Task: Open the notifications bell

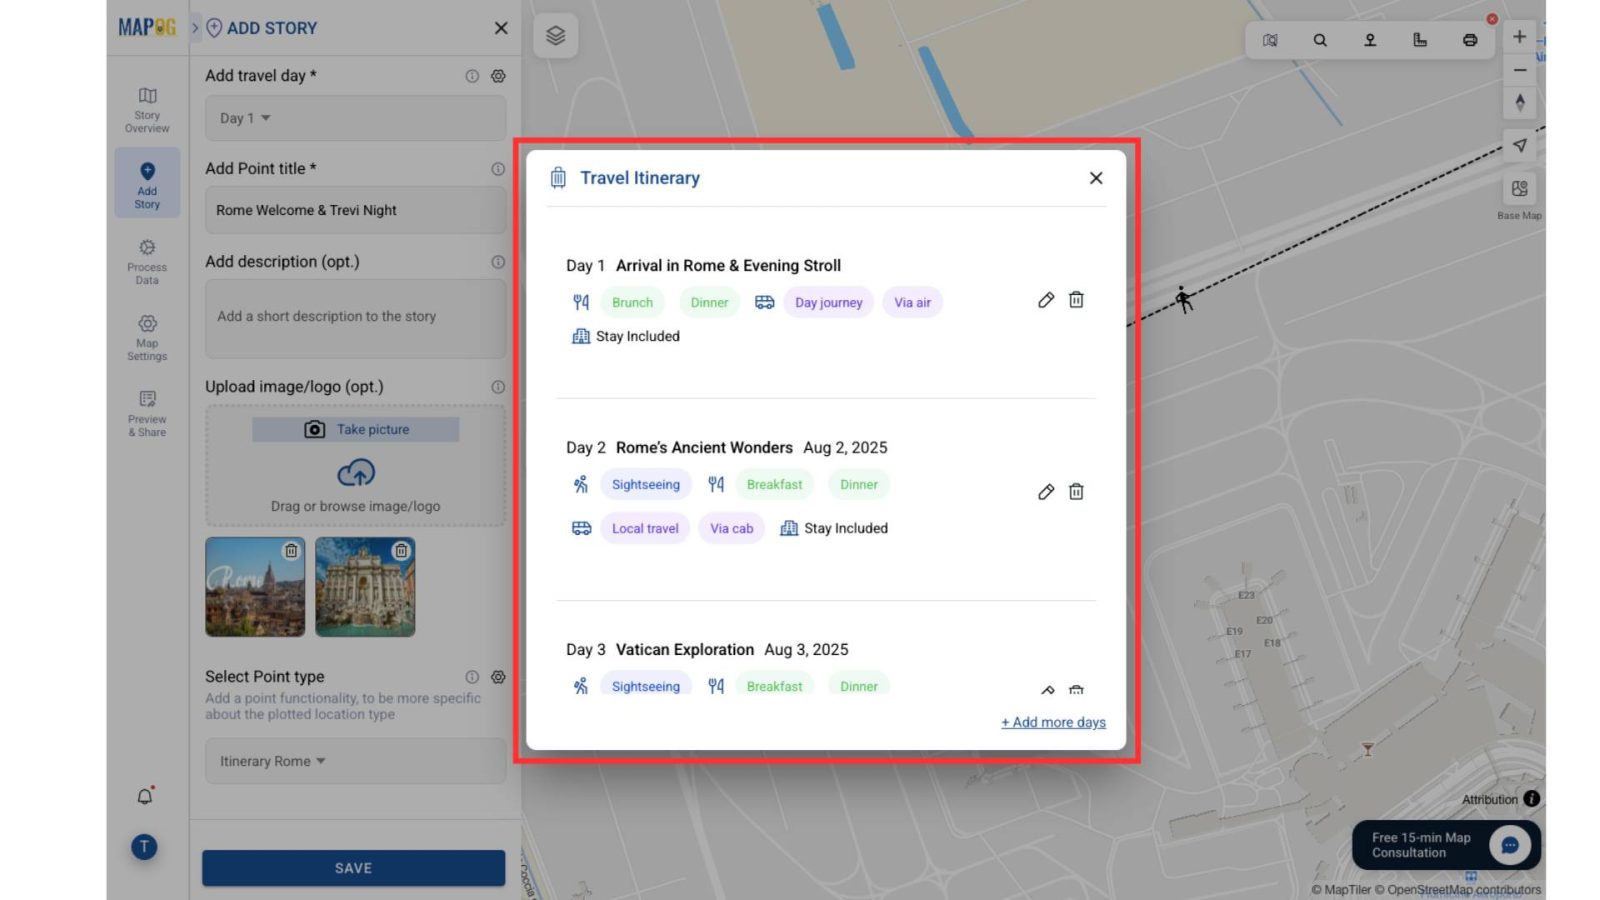Action: pyautogui.click(x=145, y=796)
